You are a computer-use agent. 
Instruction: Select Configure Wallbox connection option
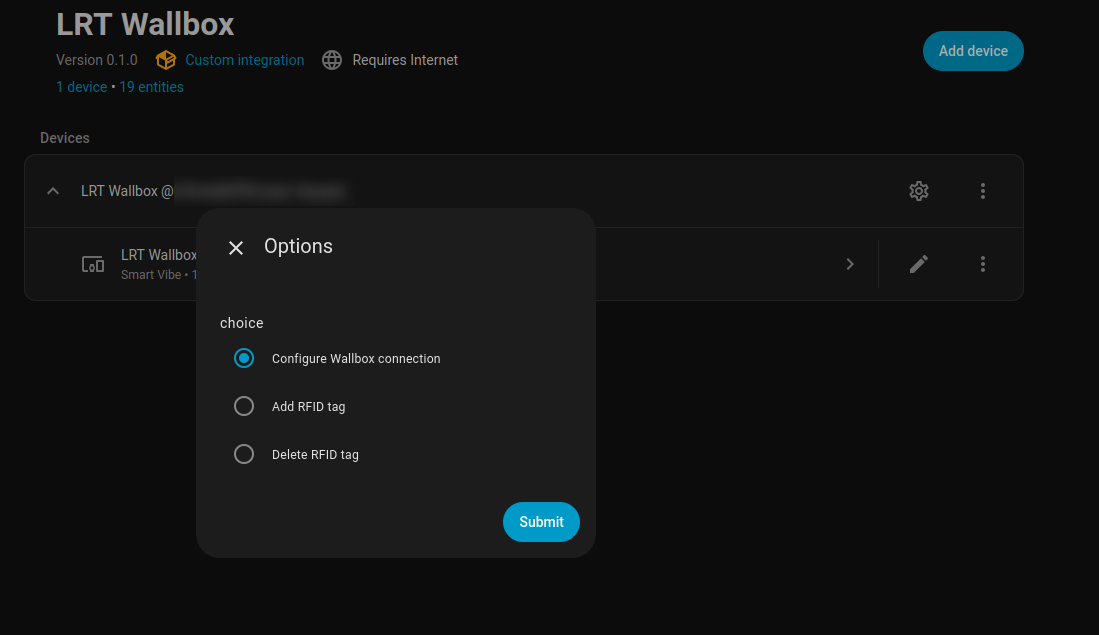point(244,358)
